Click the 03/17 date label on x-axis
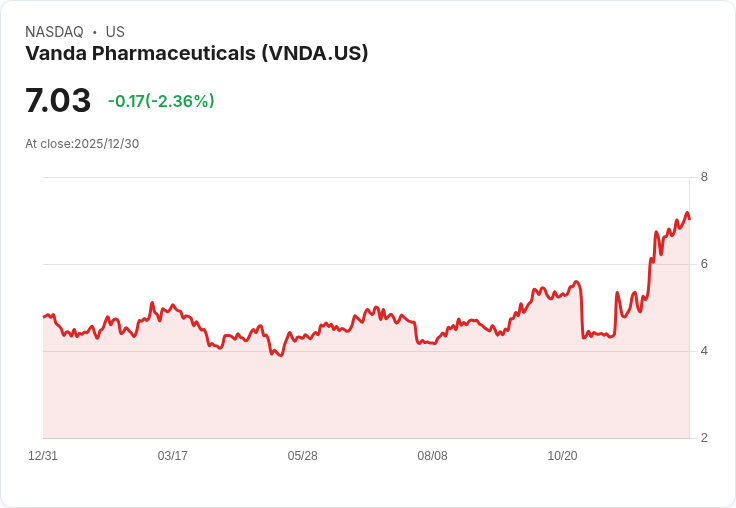This screenshot has width=736, height=508. [x=173, y=456]
